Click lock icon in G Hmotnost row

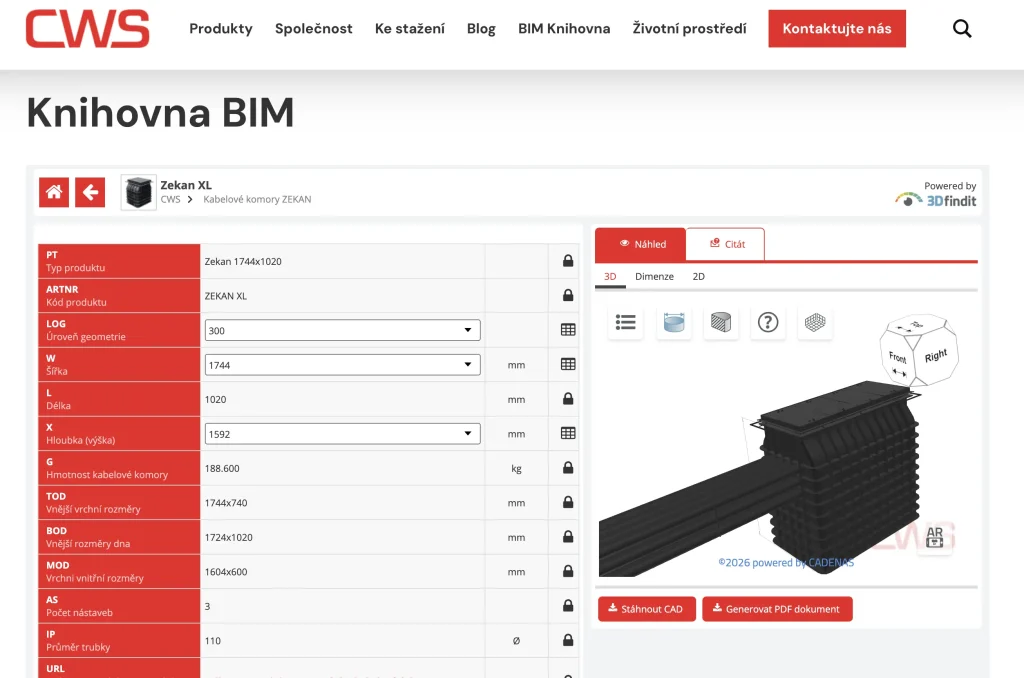(x=568, y=468)
